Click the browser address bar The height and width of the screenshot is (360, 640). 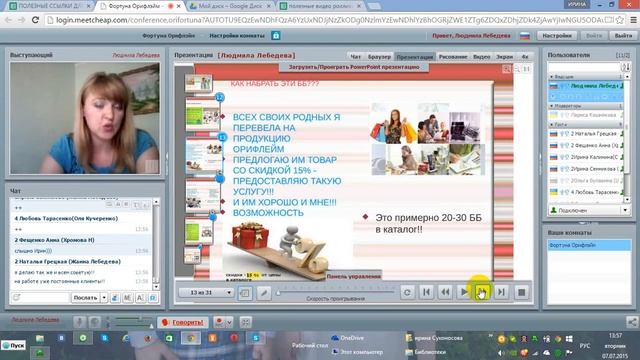click(x=327, y=20)
